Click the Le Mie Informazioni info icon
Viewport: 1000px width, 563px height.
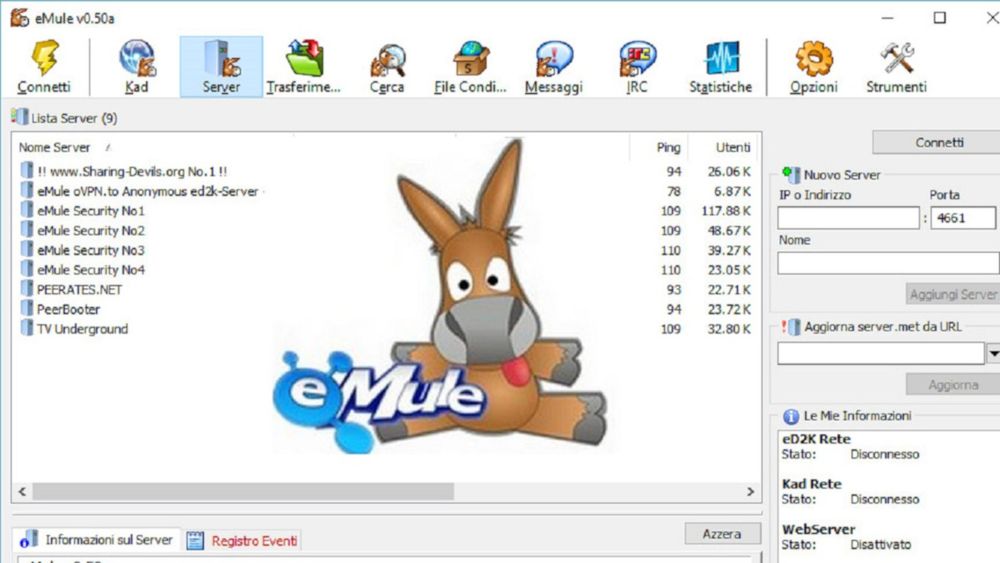(x=791, y=416)
